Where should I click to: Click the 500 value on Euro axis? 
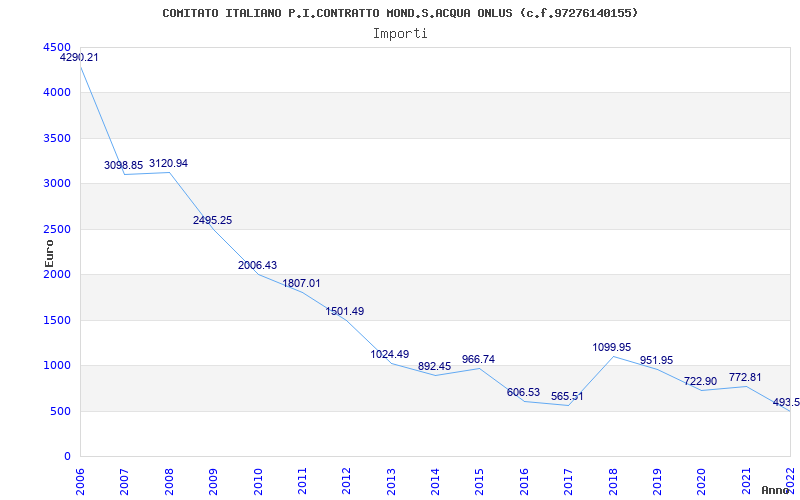click(61, 411)
